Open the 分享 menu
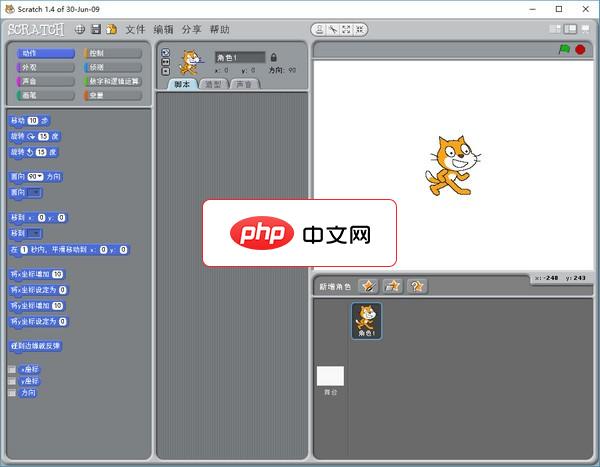 pyautogui.click(x=191, y=29)
